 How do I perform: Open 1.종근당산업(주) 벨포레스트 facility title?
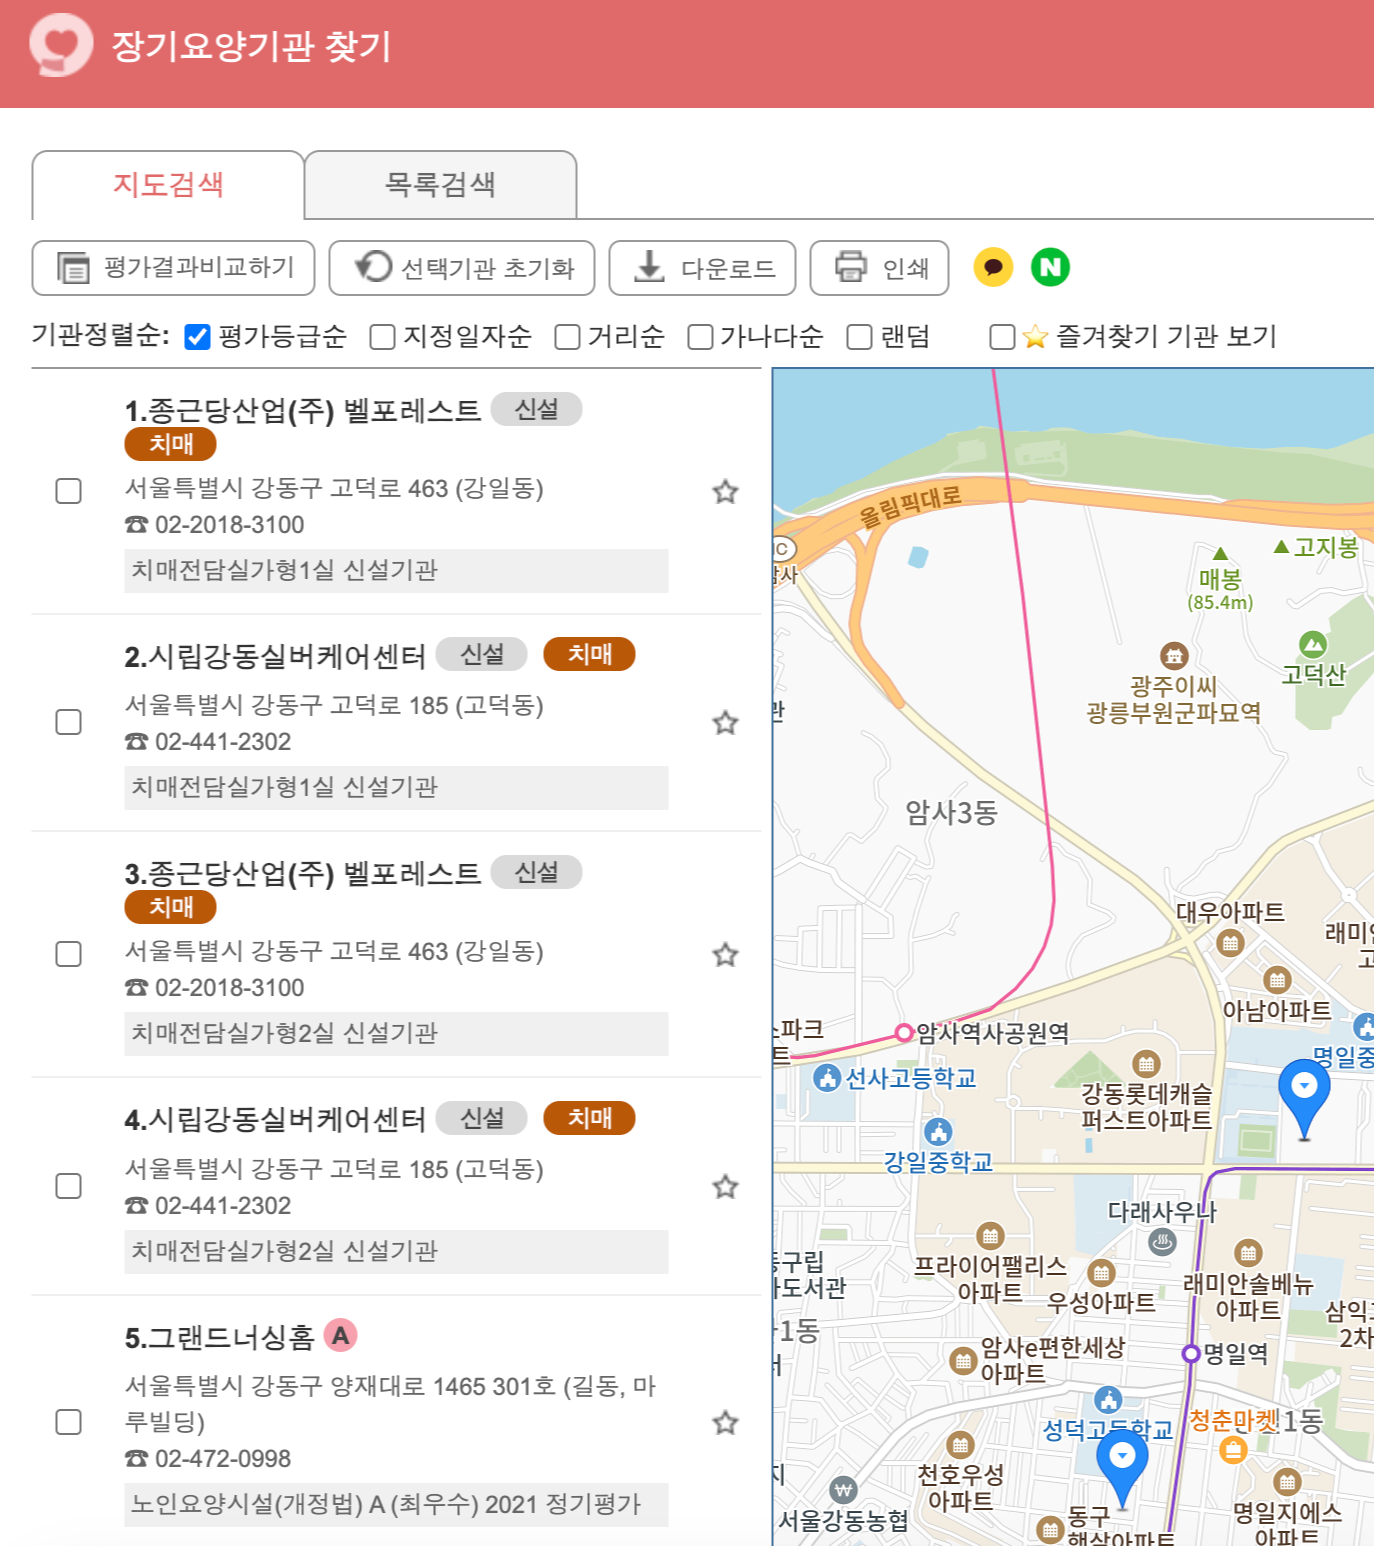(x=303, y=410)
